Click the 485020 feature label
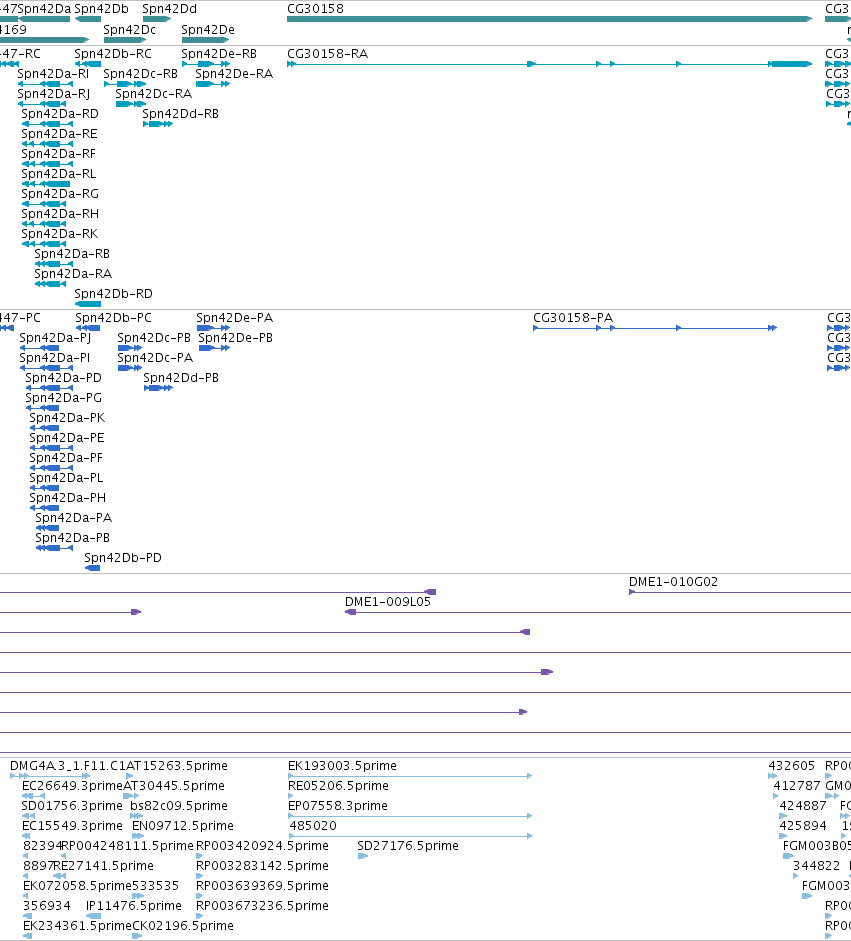 pos(313,826)
